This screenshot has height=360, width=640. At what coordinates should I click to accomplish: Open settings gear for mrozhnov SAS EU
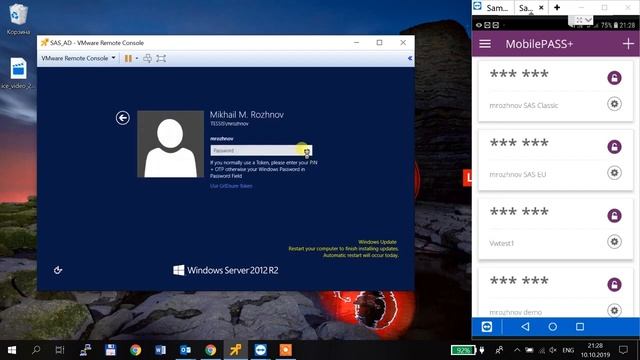[614, 173]
